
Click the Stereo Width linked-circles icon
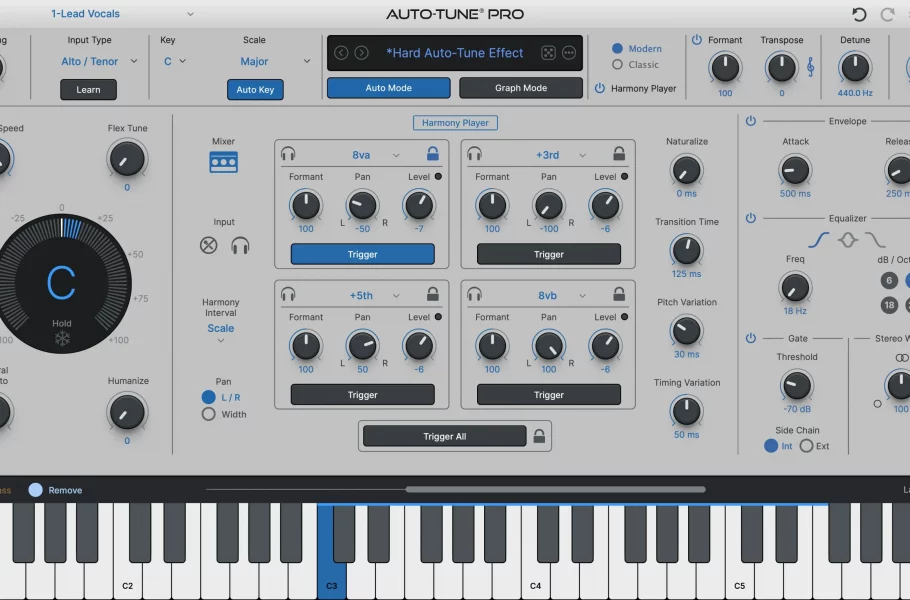tap(902, 357)
